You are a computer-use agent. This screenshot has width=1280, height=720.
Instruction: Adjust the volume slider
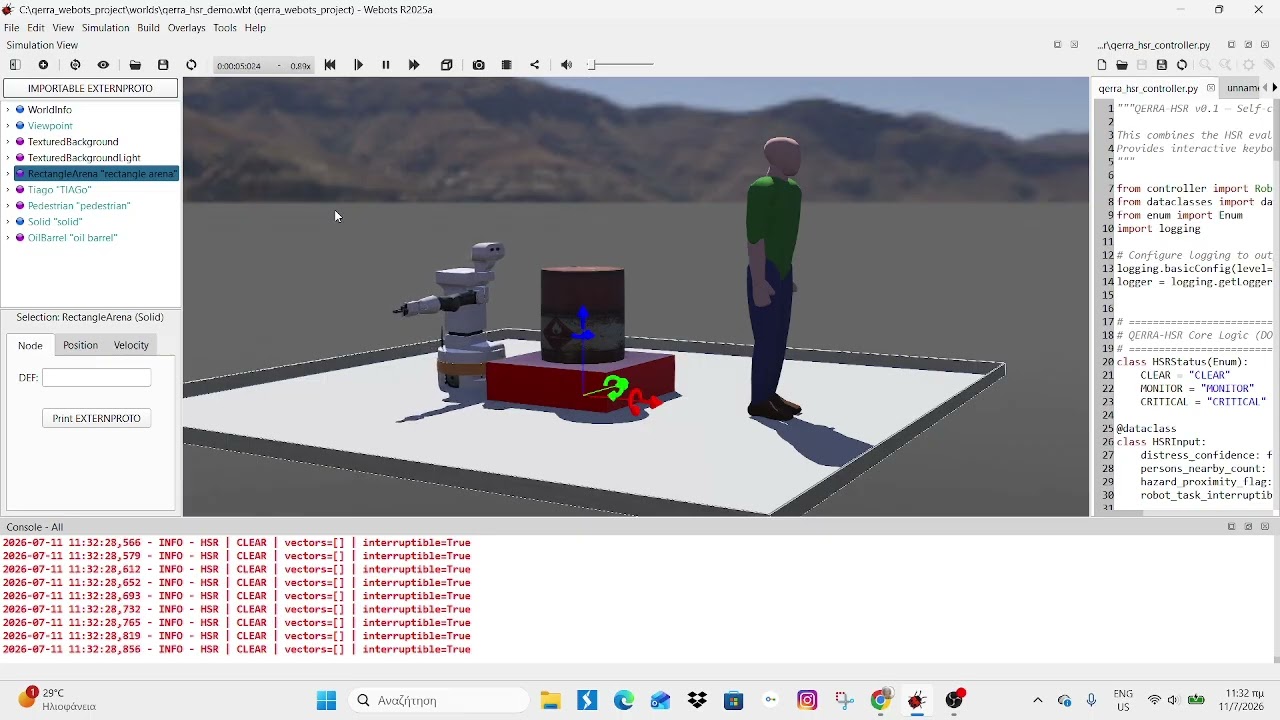click(x=622, y=65)
